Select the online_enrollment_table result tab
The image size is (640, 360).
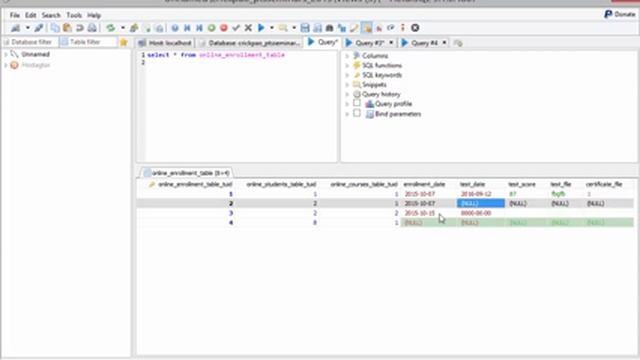(x=187, y=173)
